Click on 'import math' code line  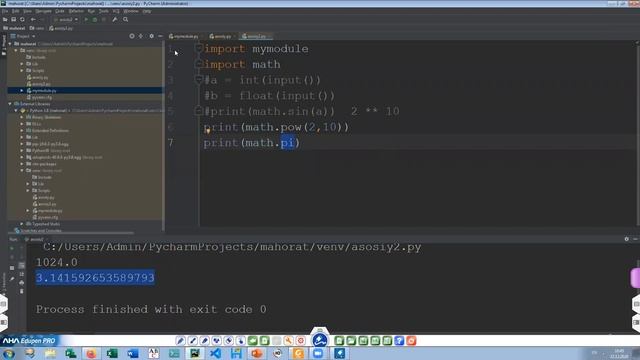click(x=242, y=64)
